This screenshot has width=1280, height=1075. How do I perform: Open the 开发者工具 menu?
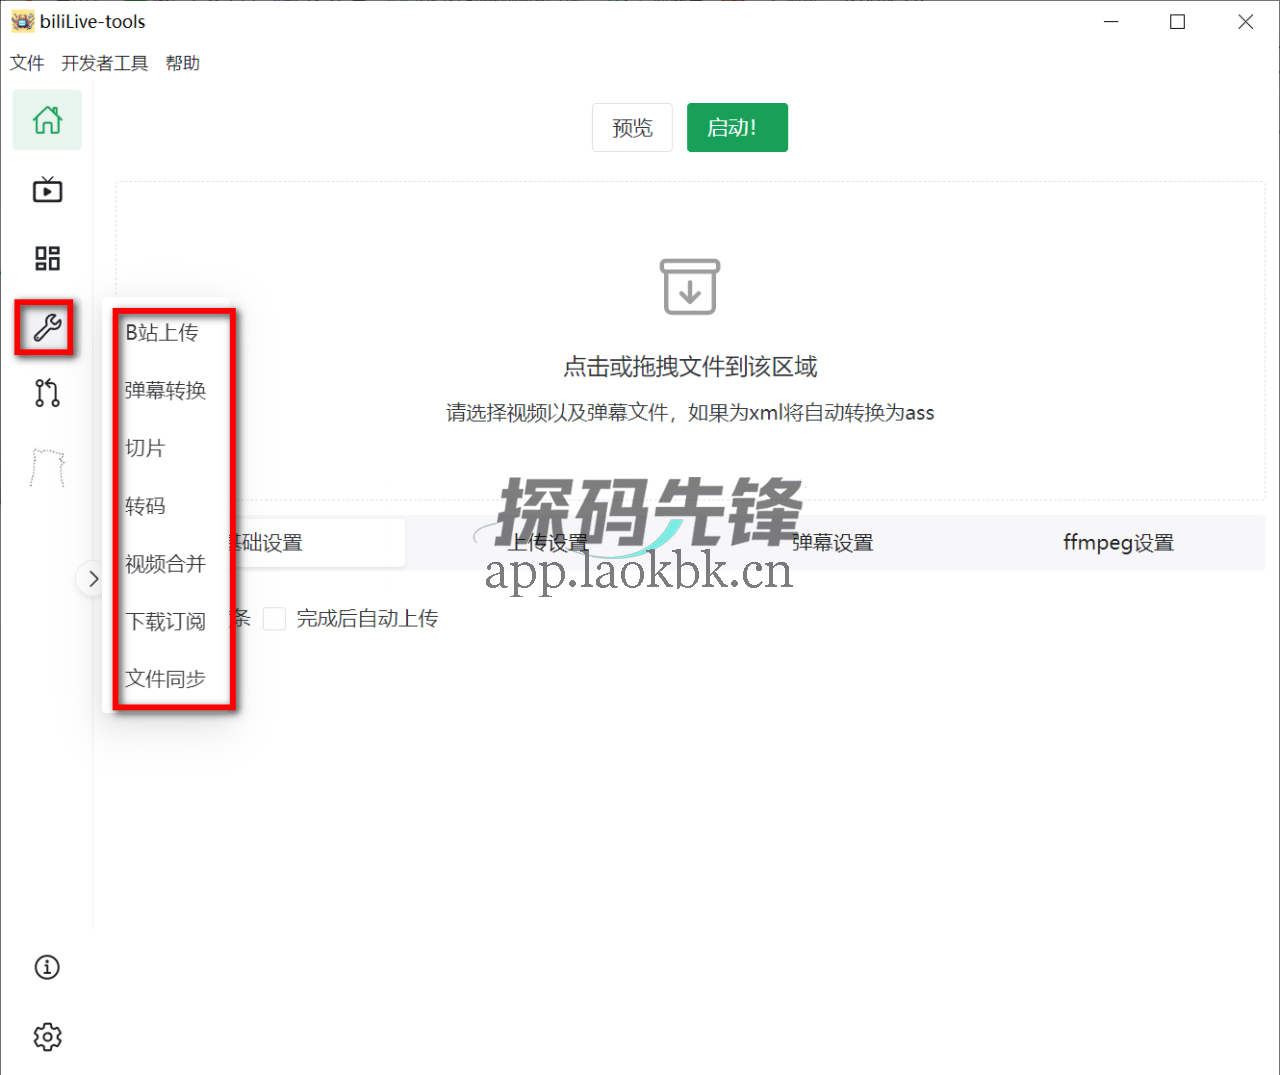coord(105,63)
